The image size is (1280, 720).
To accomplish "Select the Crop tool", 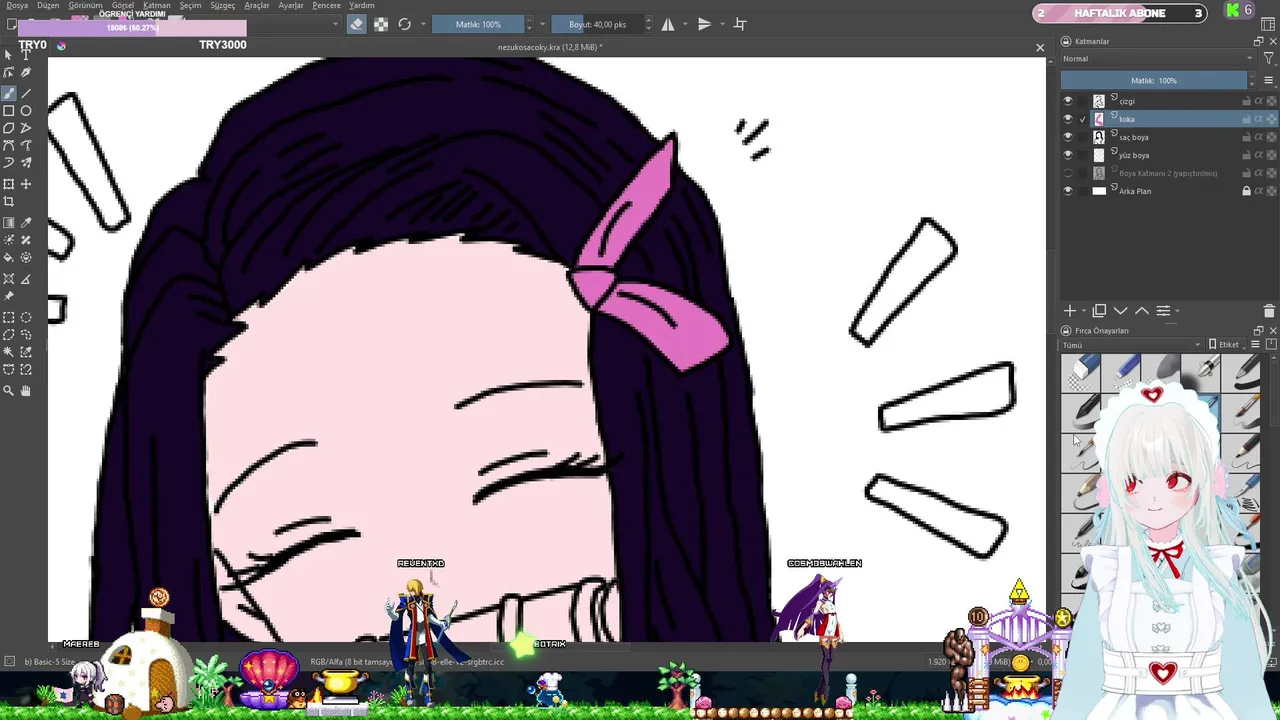I will pyautogui.click(x=8, y=202).
